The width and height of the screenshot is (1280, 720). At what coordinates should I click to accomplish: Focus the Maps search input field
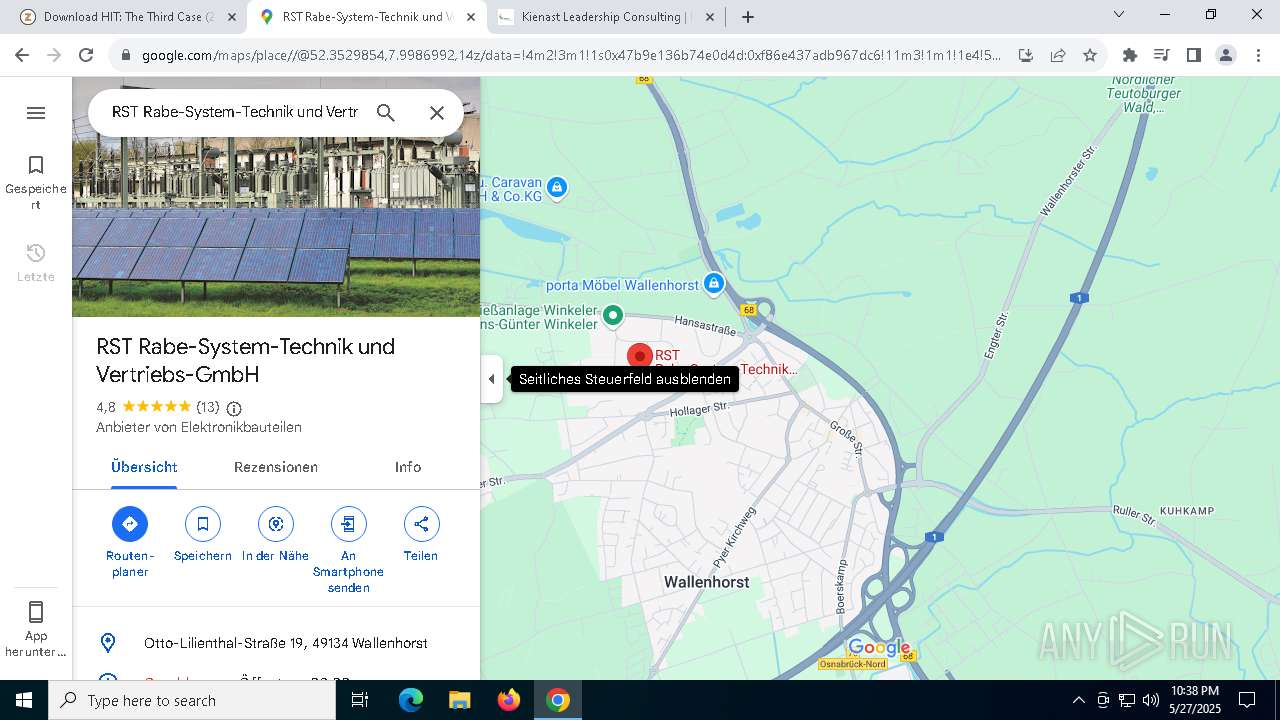pyautogui.click(x=234, y=112)
